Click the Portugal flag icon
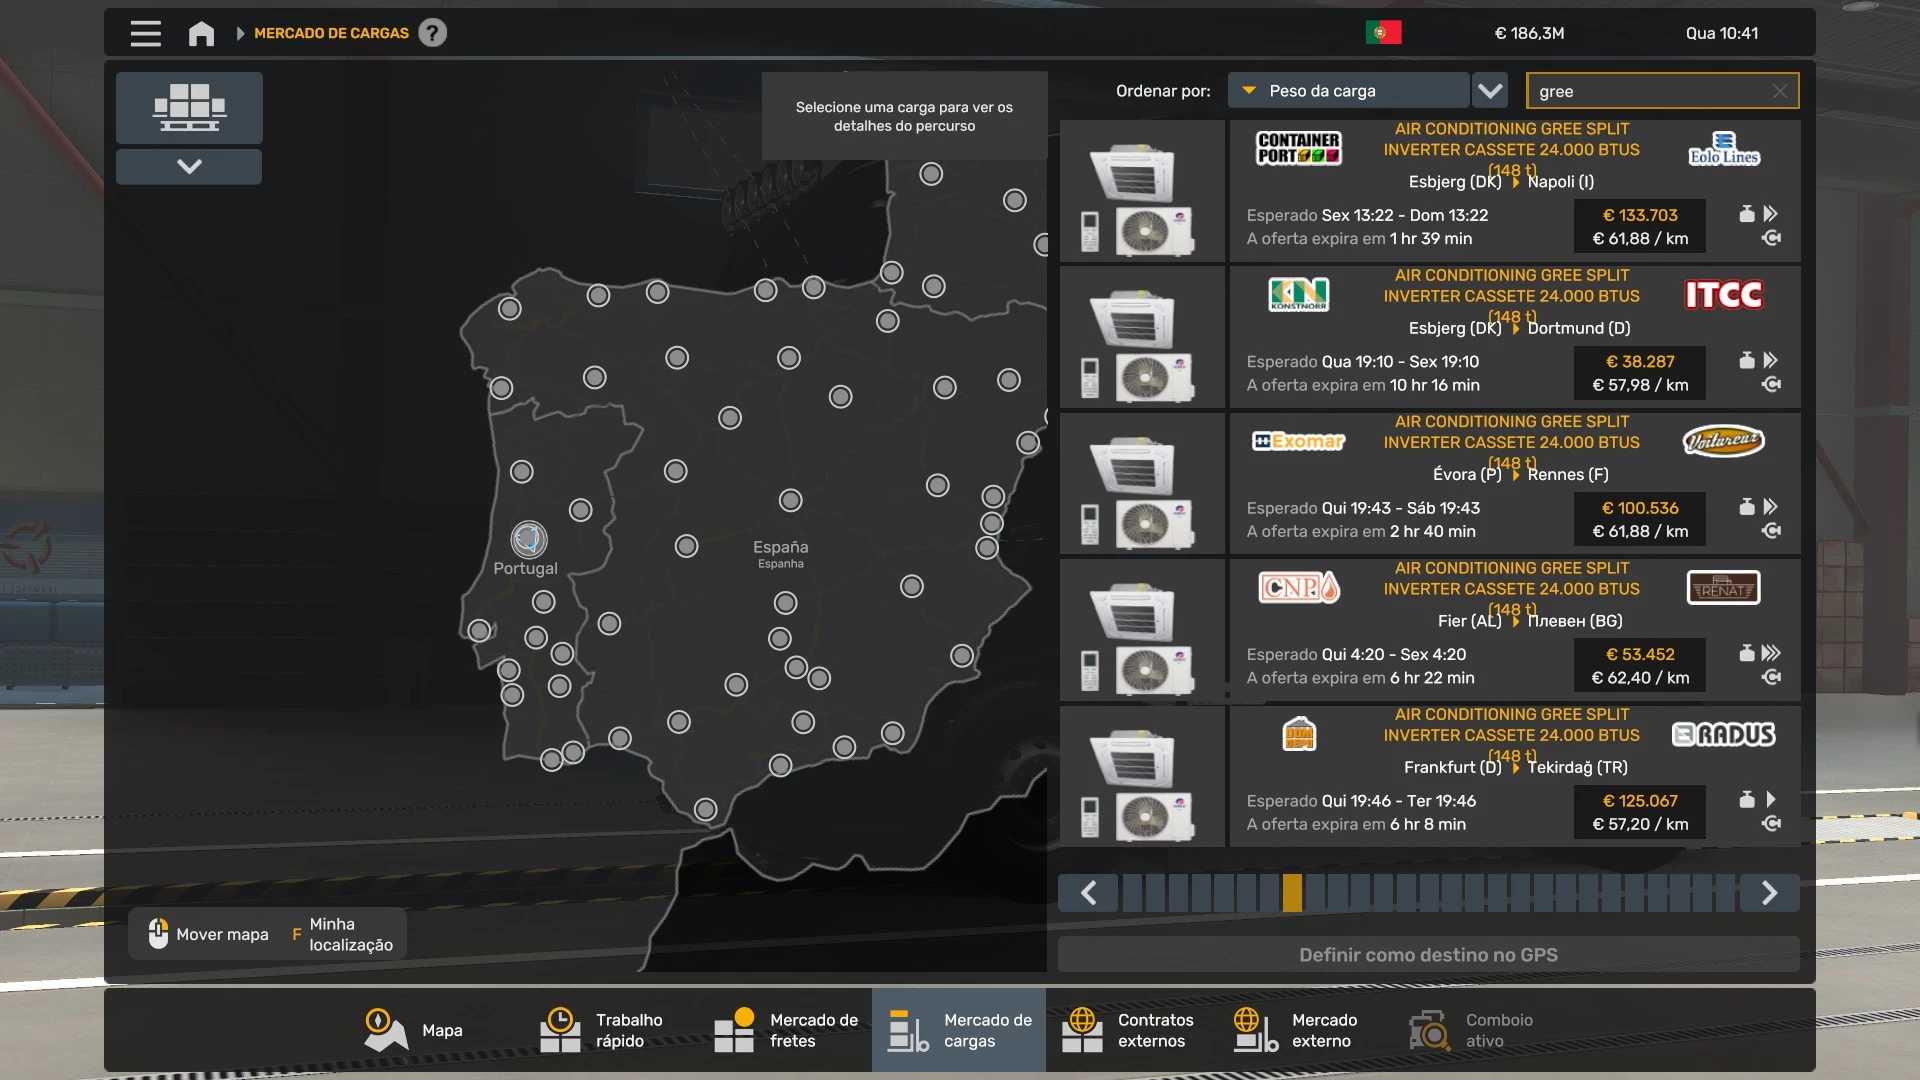The height and width of the screenshot is (1080, 1920). click(1383, 33)
